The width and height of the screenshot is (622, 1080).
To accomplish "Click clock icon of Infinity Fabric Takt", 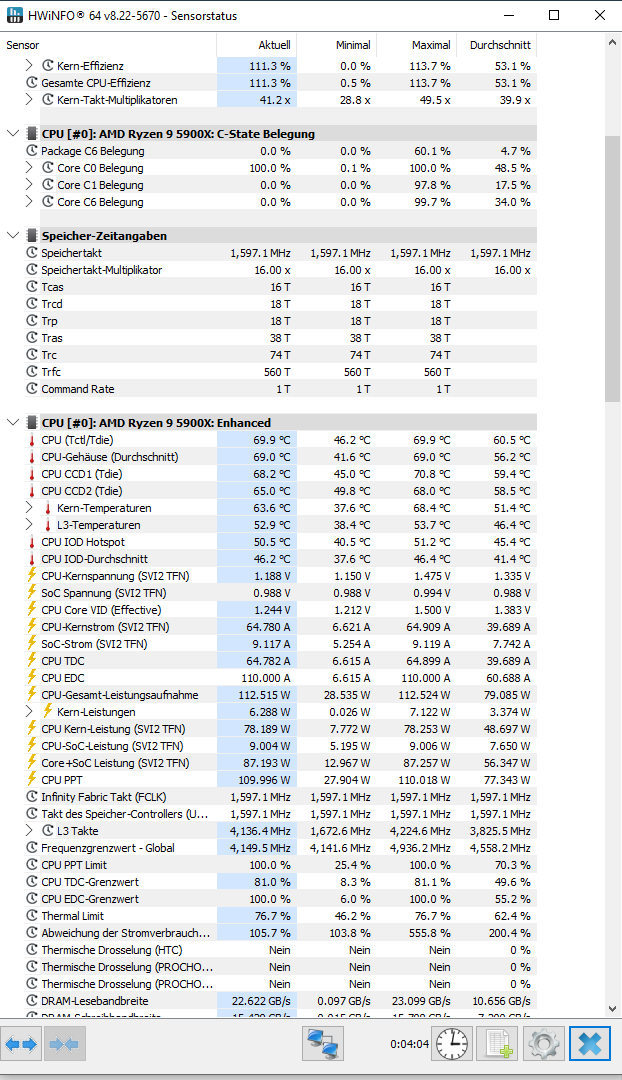I will tap(32, 797).
